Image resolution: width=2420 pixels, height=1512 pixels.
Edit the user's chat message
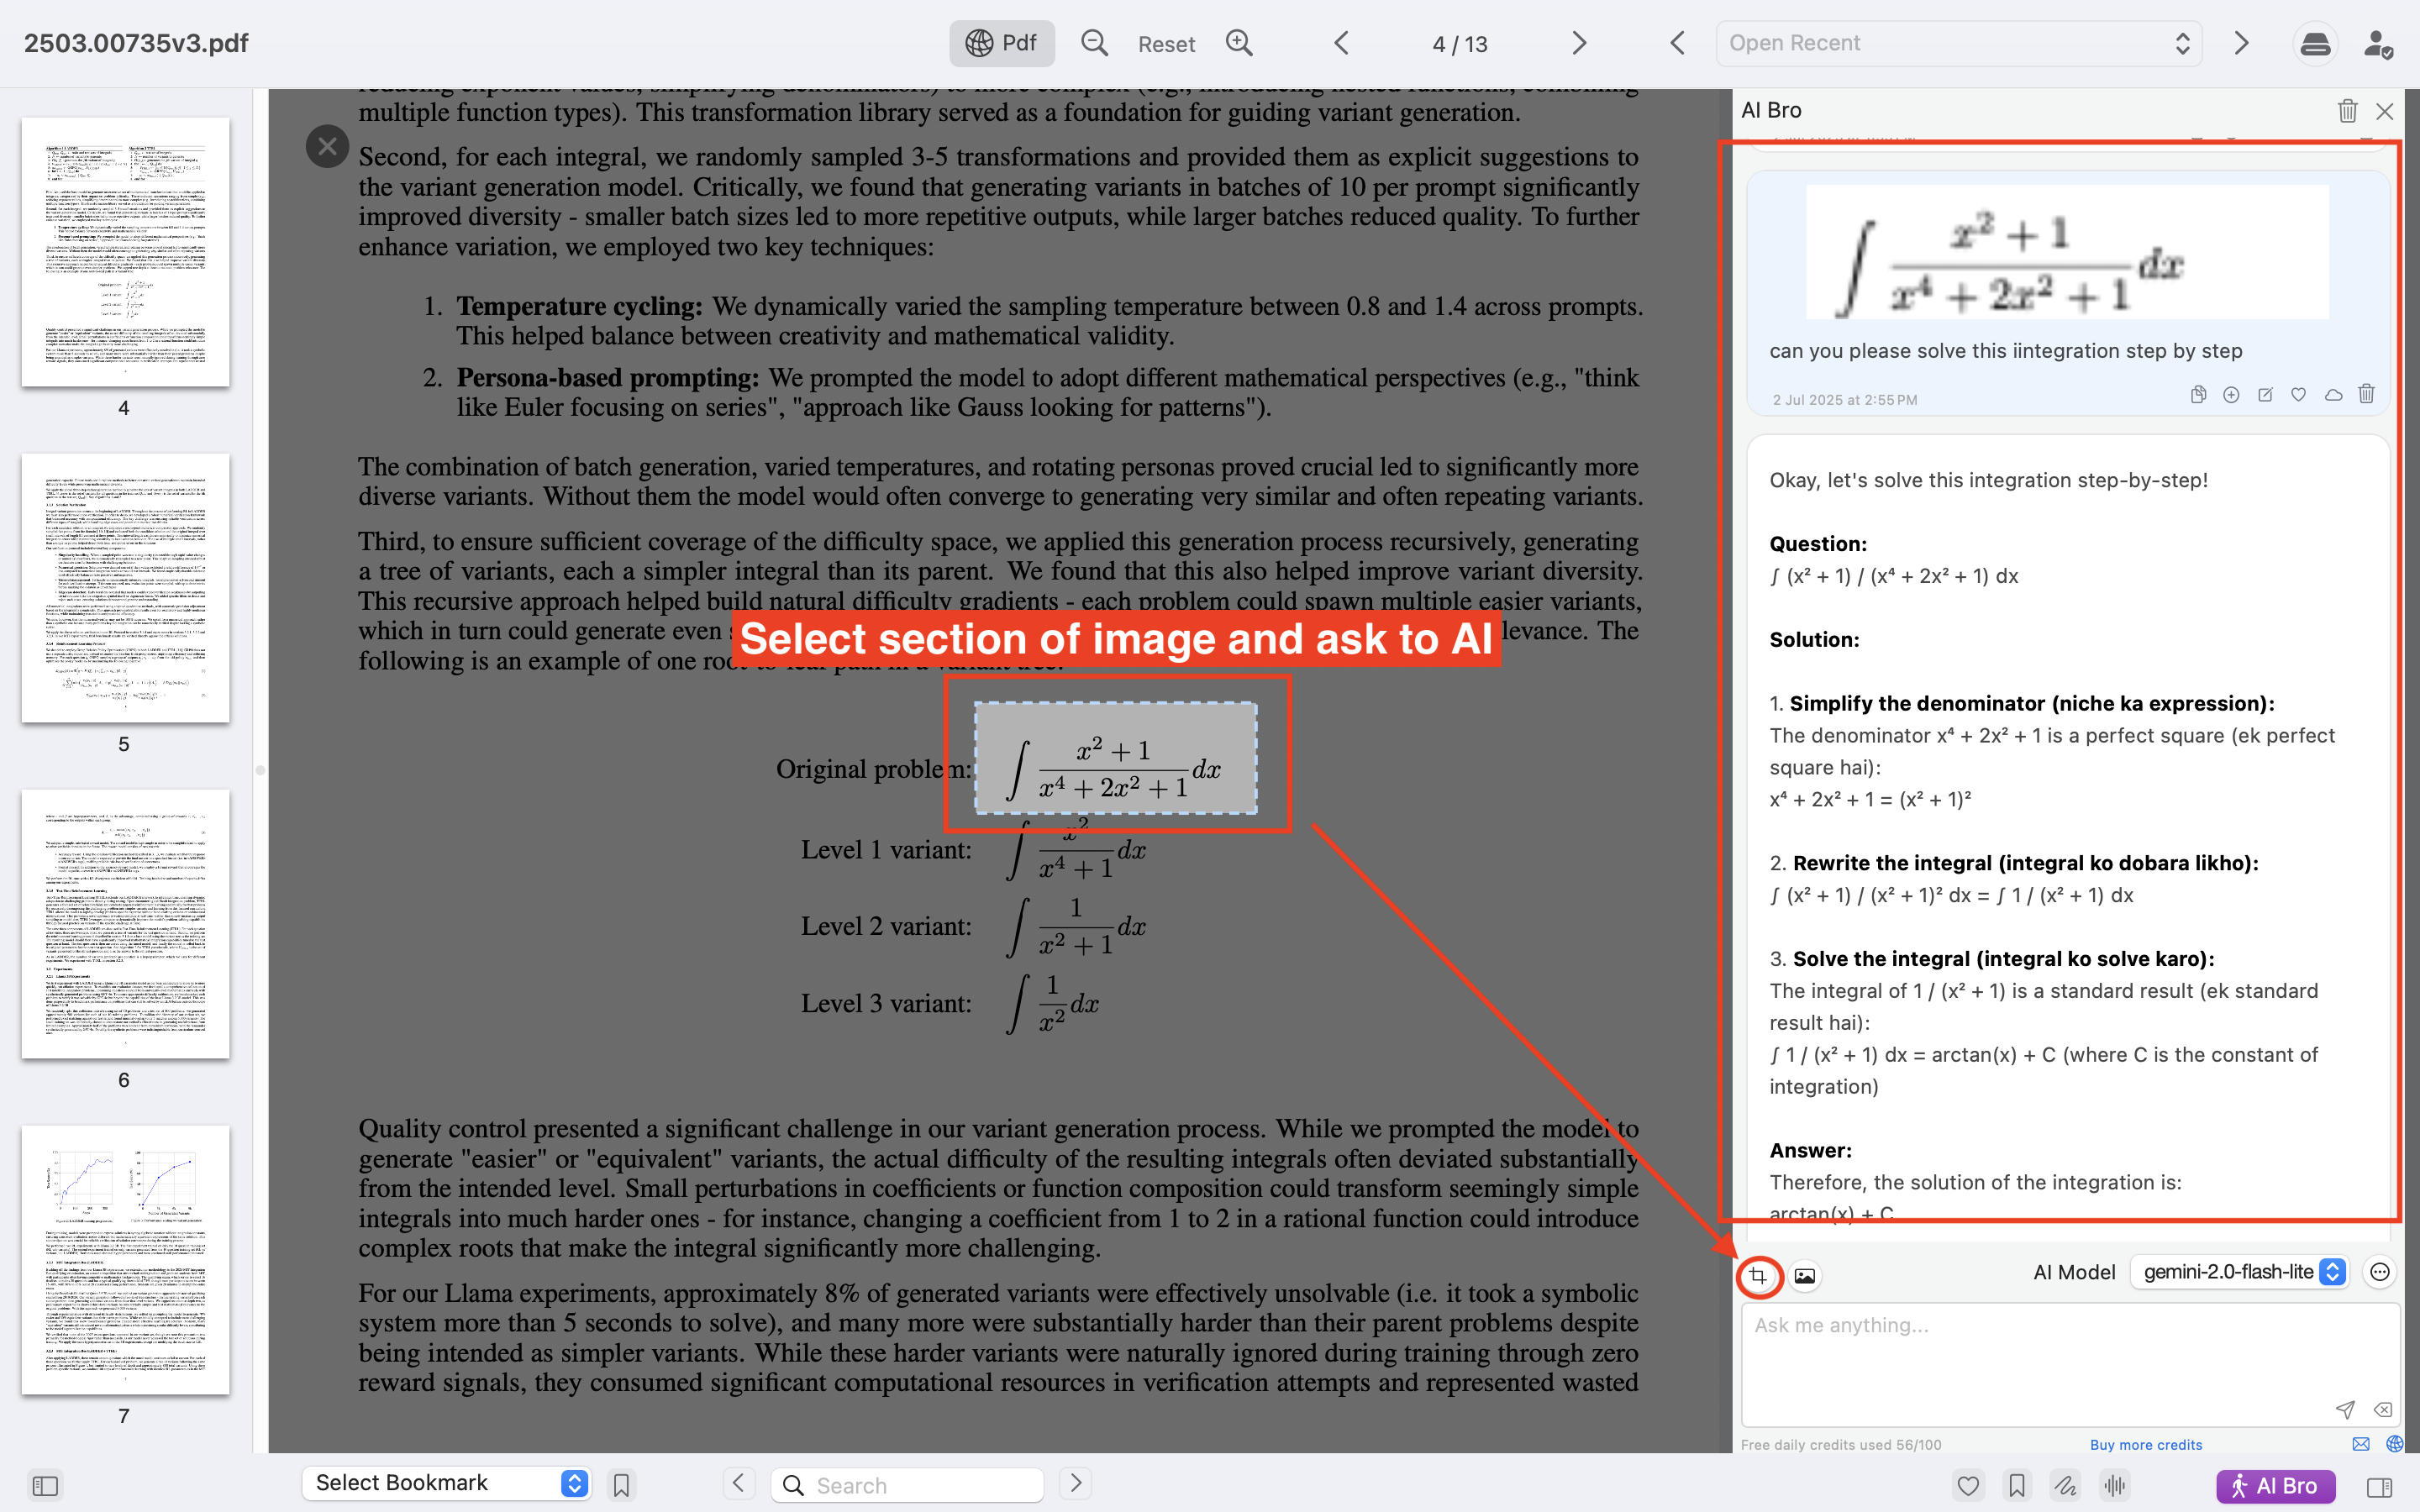[x=2265, y=395]
